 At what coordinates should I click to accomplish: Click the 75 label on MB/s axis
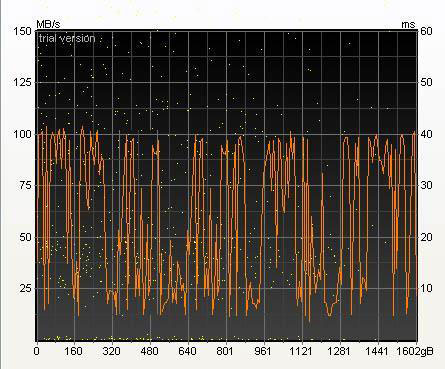coord(25,186)
